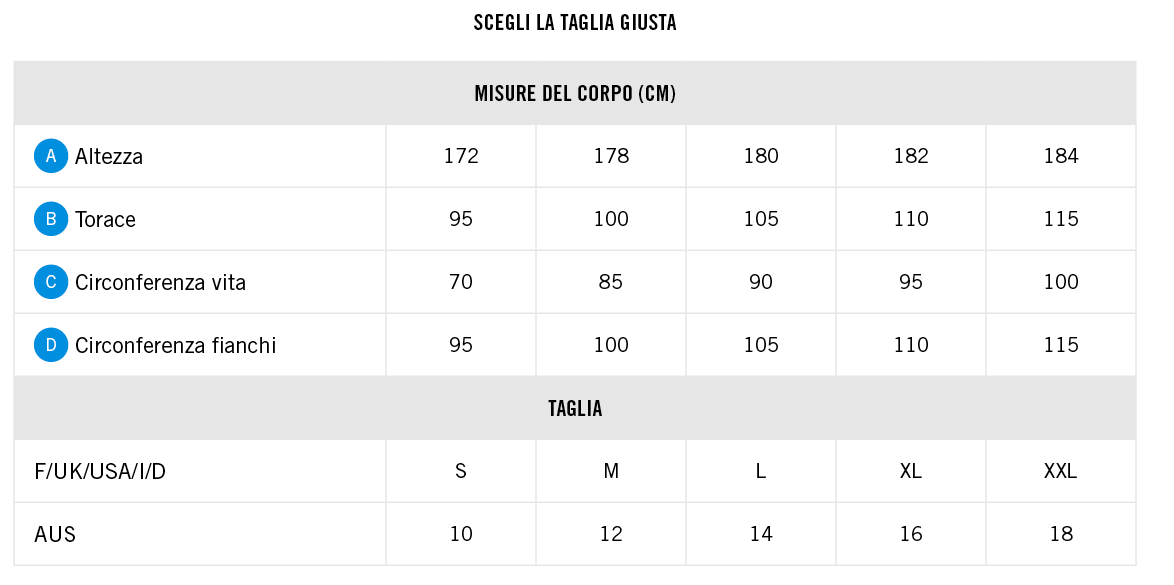Click the Circonferenza fianchi label
The image size is (1174, 585).
(175, 345)
